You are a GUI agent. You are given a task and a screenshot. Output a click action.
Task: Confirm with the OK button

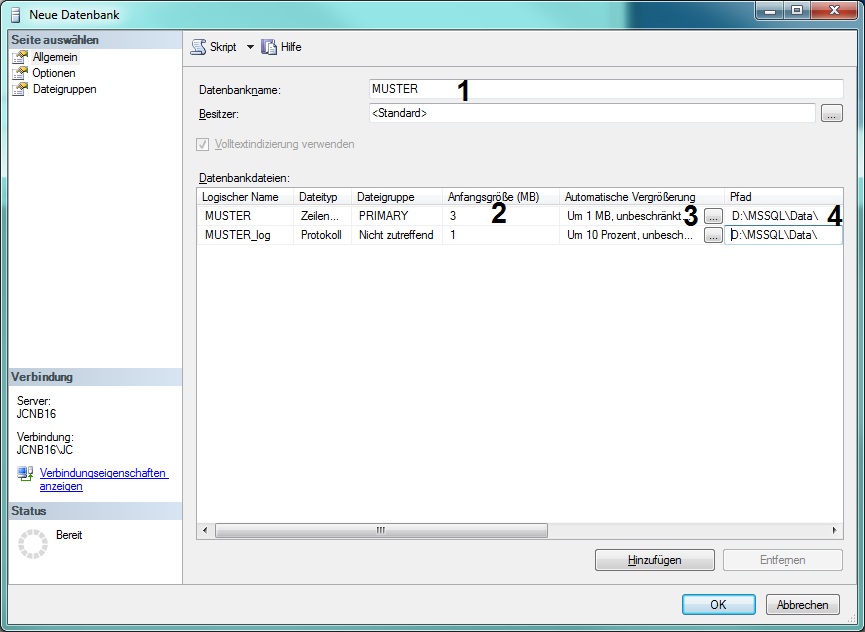pyautogui.click(x=719, y=604)
